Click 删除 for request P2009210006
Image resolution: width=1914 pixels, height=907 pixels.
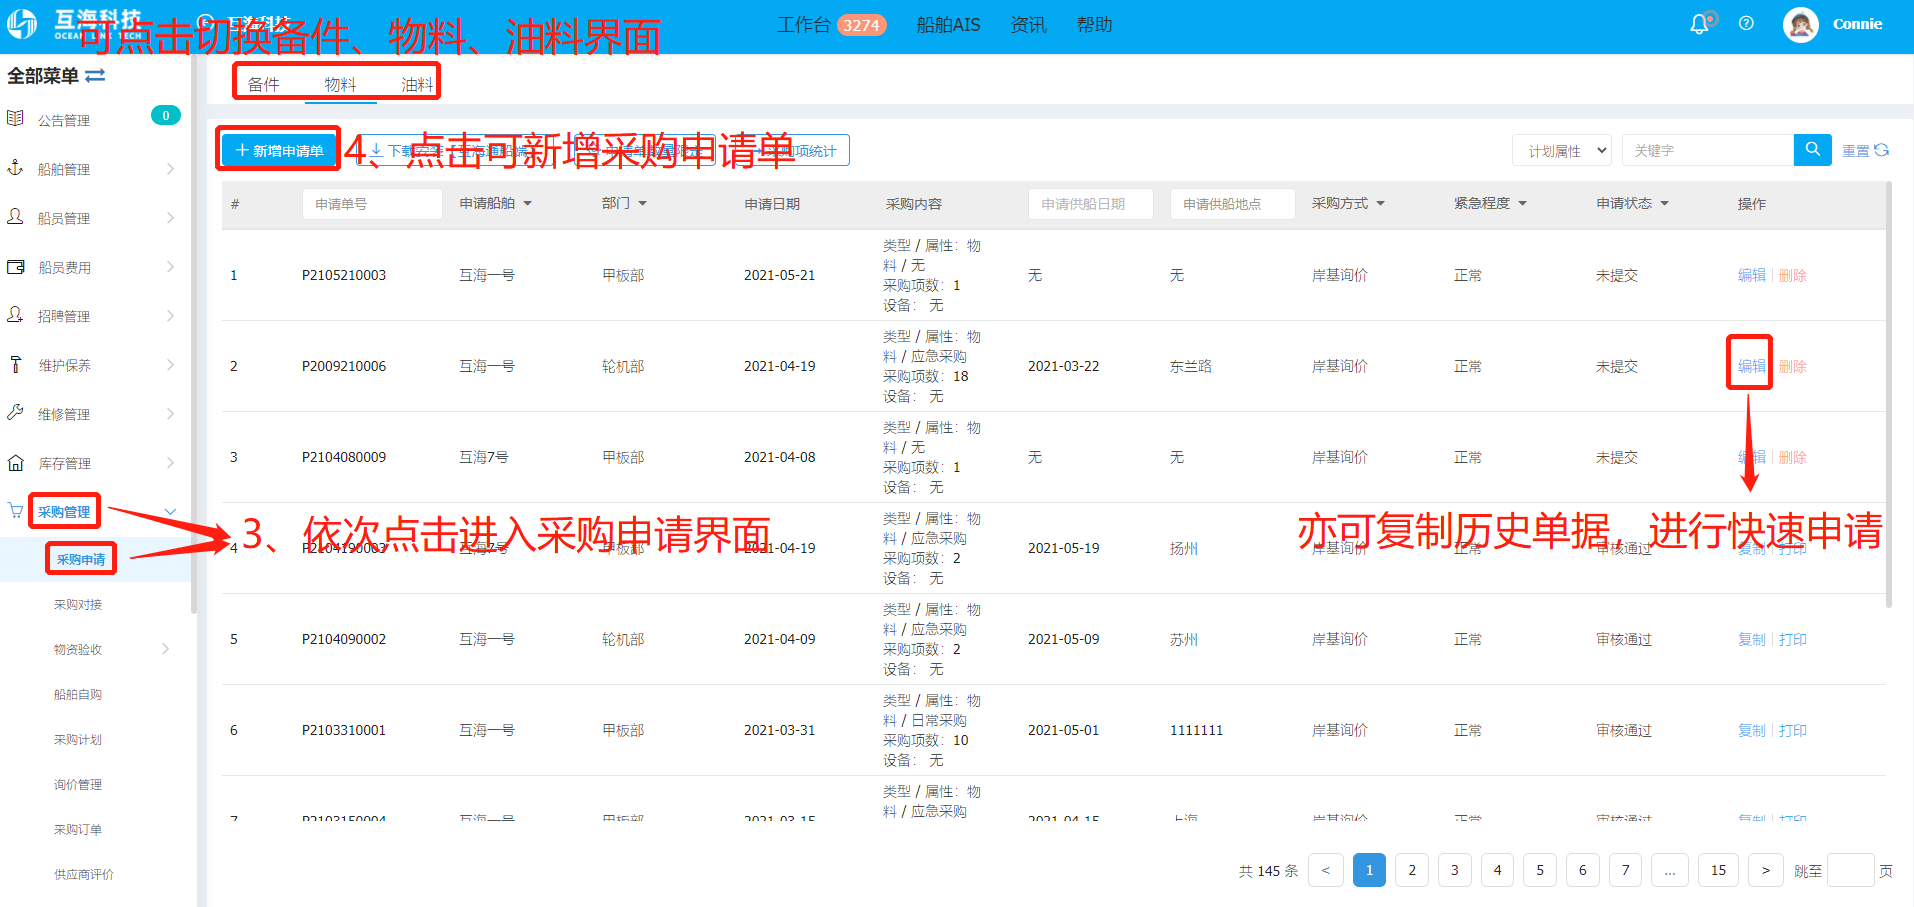[1792, 366]
